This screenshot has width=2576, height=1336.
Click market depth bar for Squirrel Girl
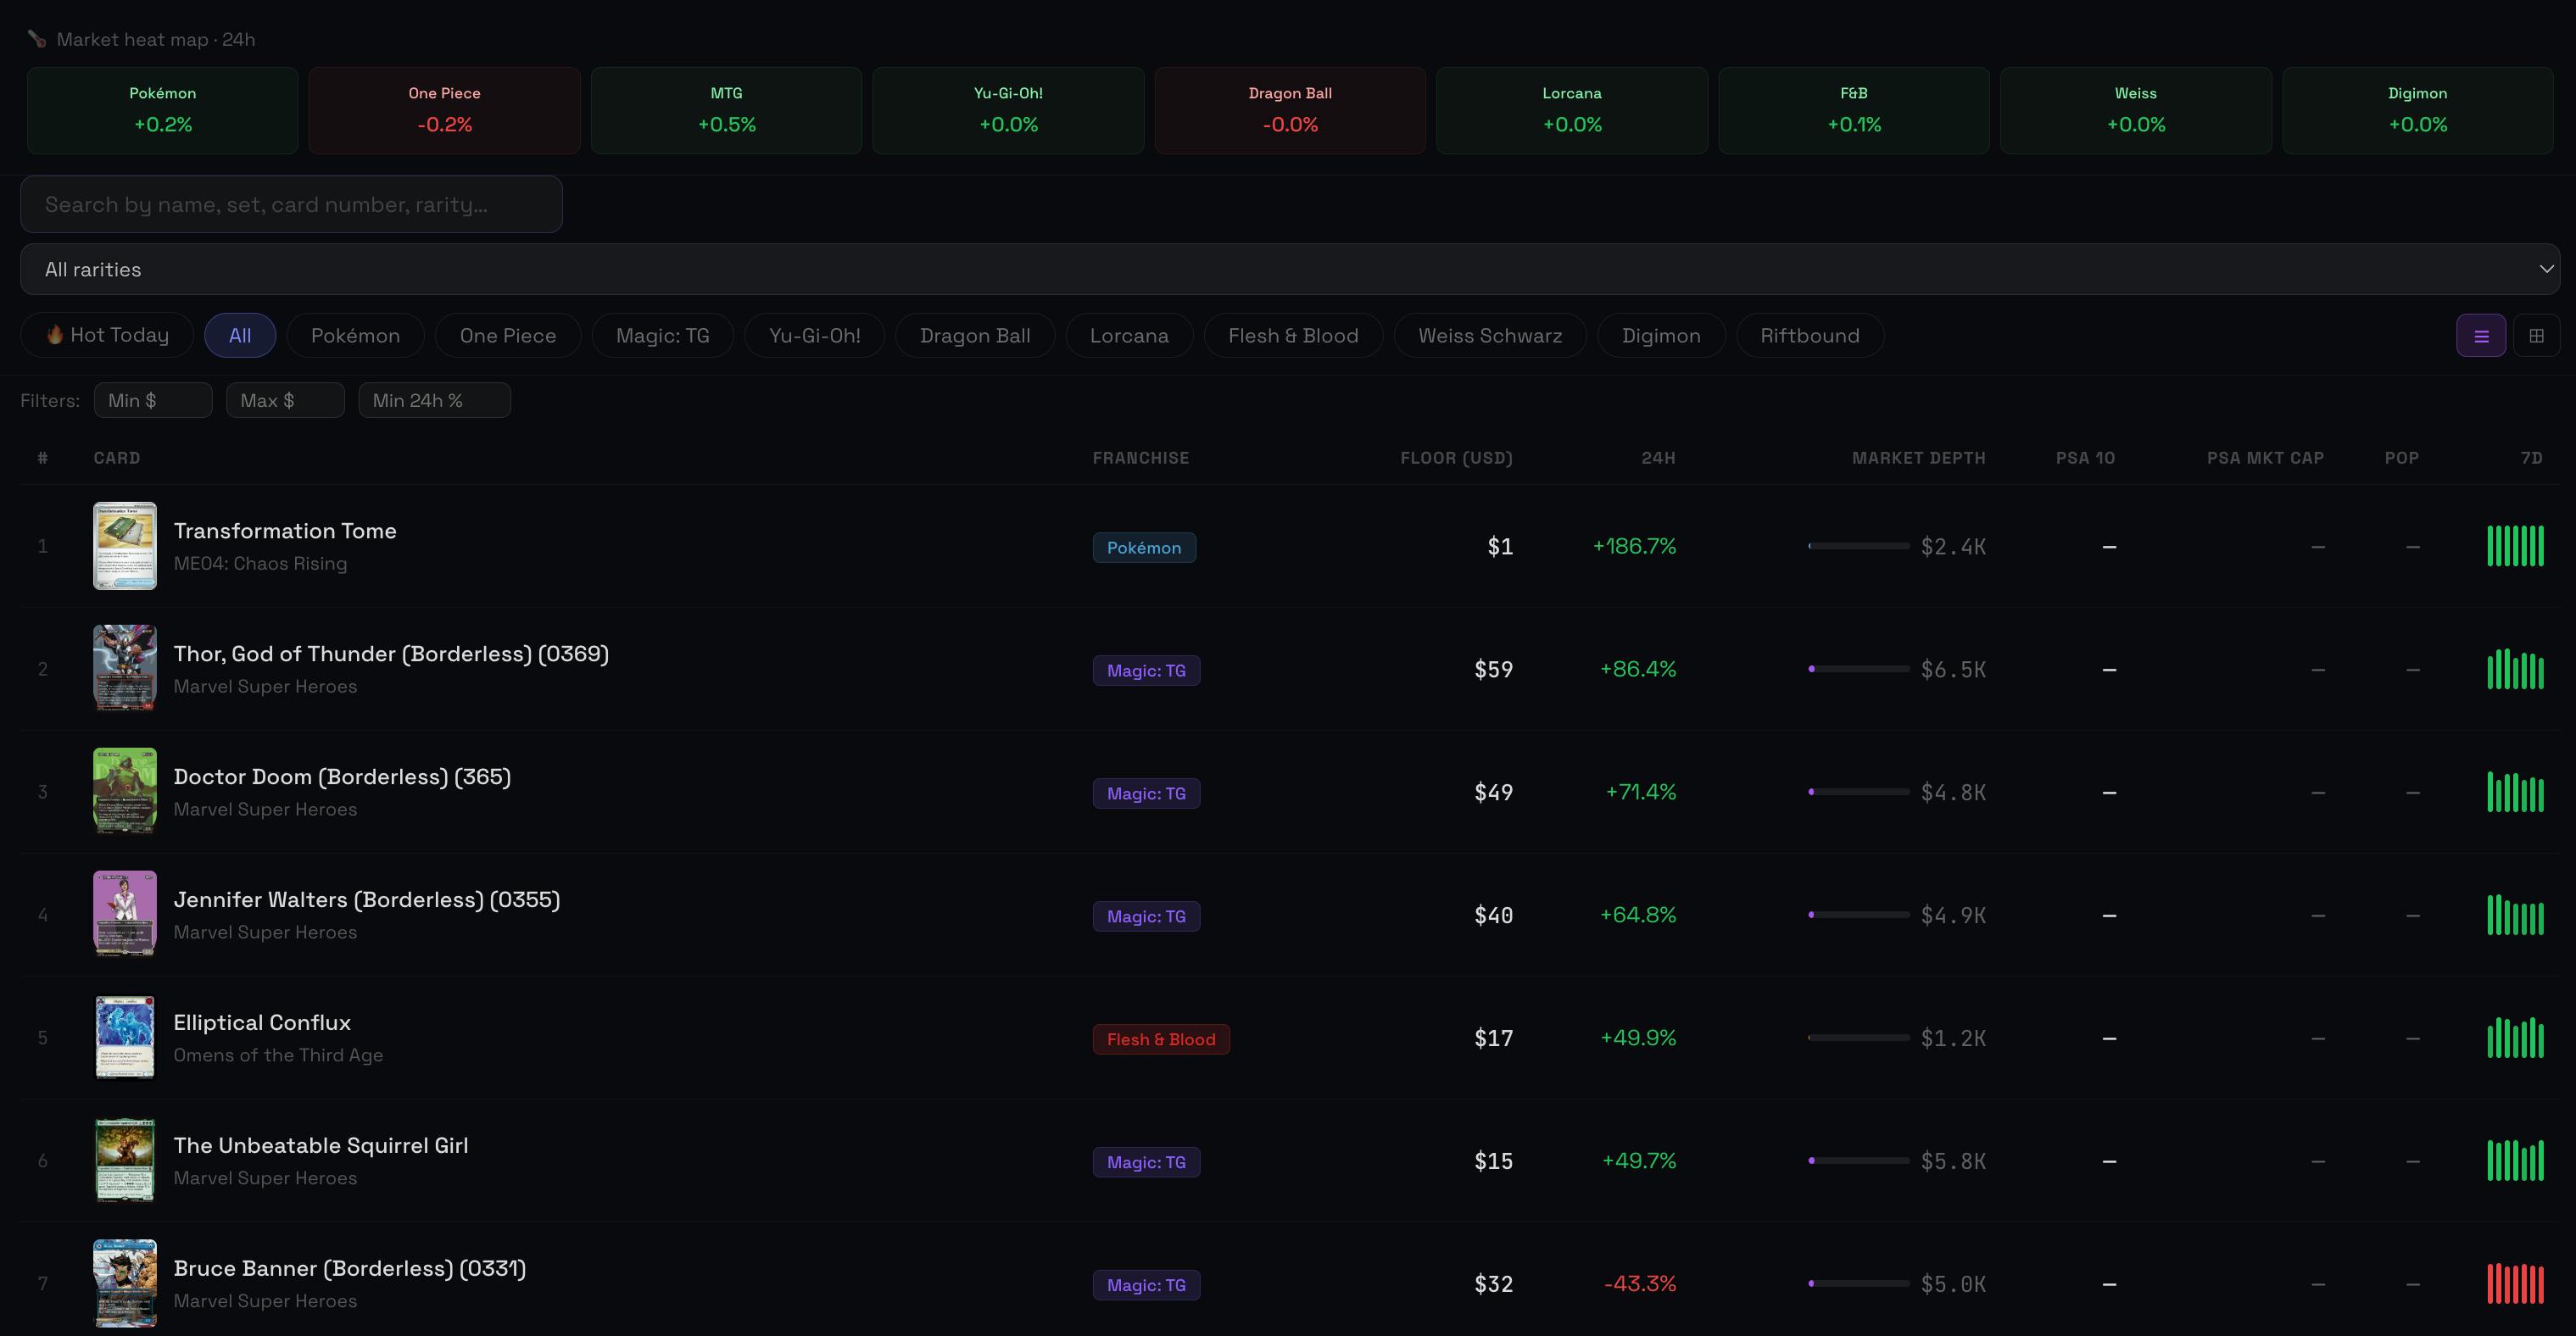[1859, 1161]
